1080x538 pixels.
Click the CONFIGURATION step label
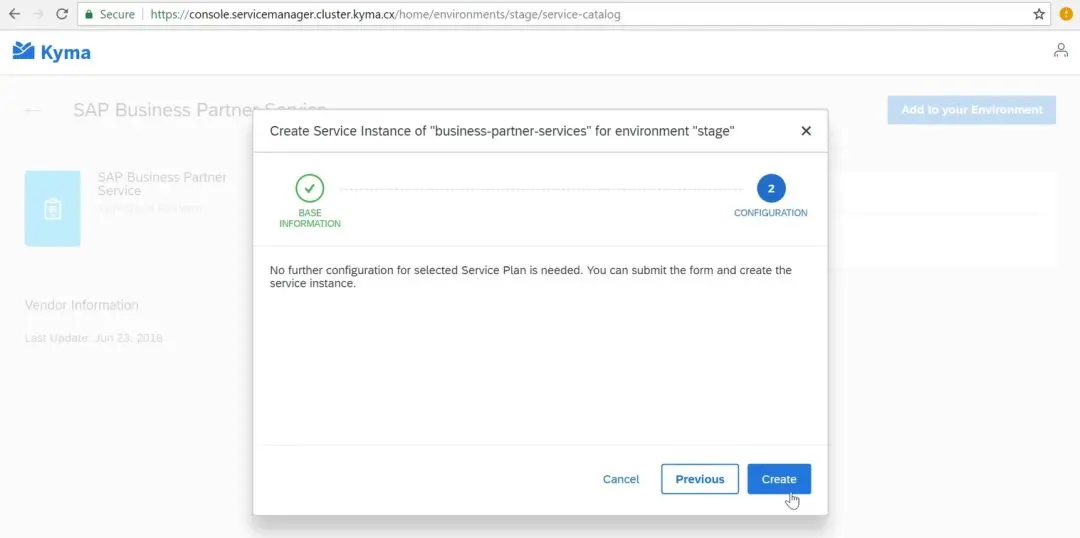tap(771, 213)
